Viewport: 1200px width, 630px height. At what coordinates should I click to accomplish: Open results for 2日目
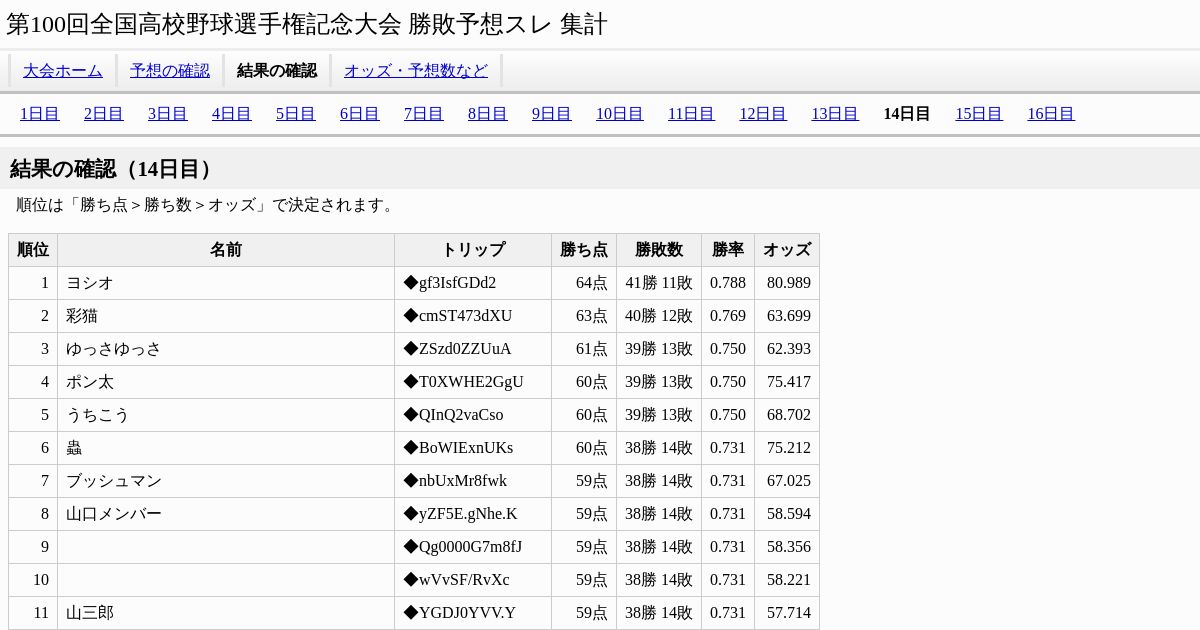[x=104, y=113]
